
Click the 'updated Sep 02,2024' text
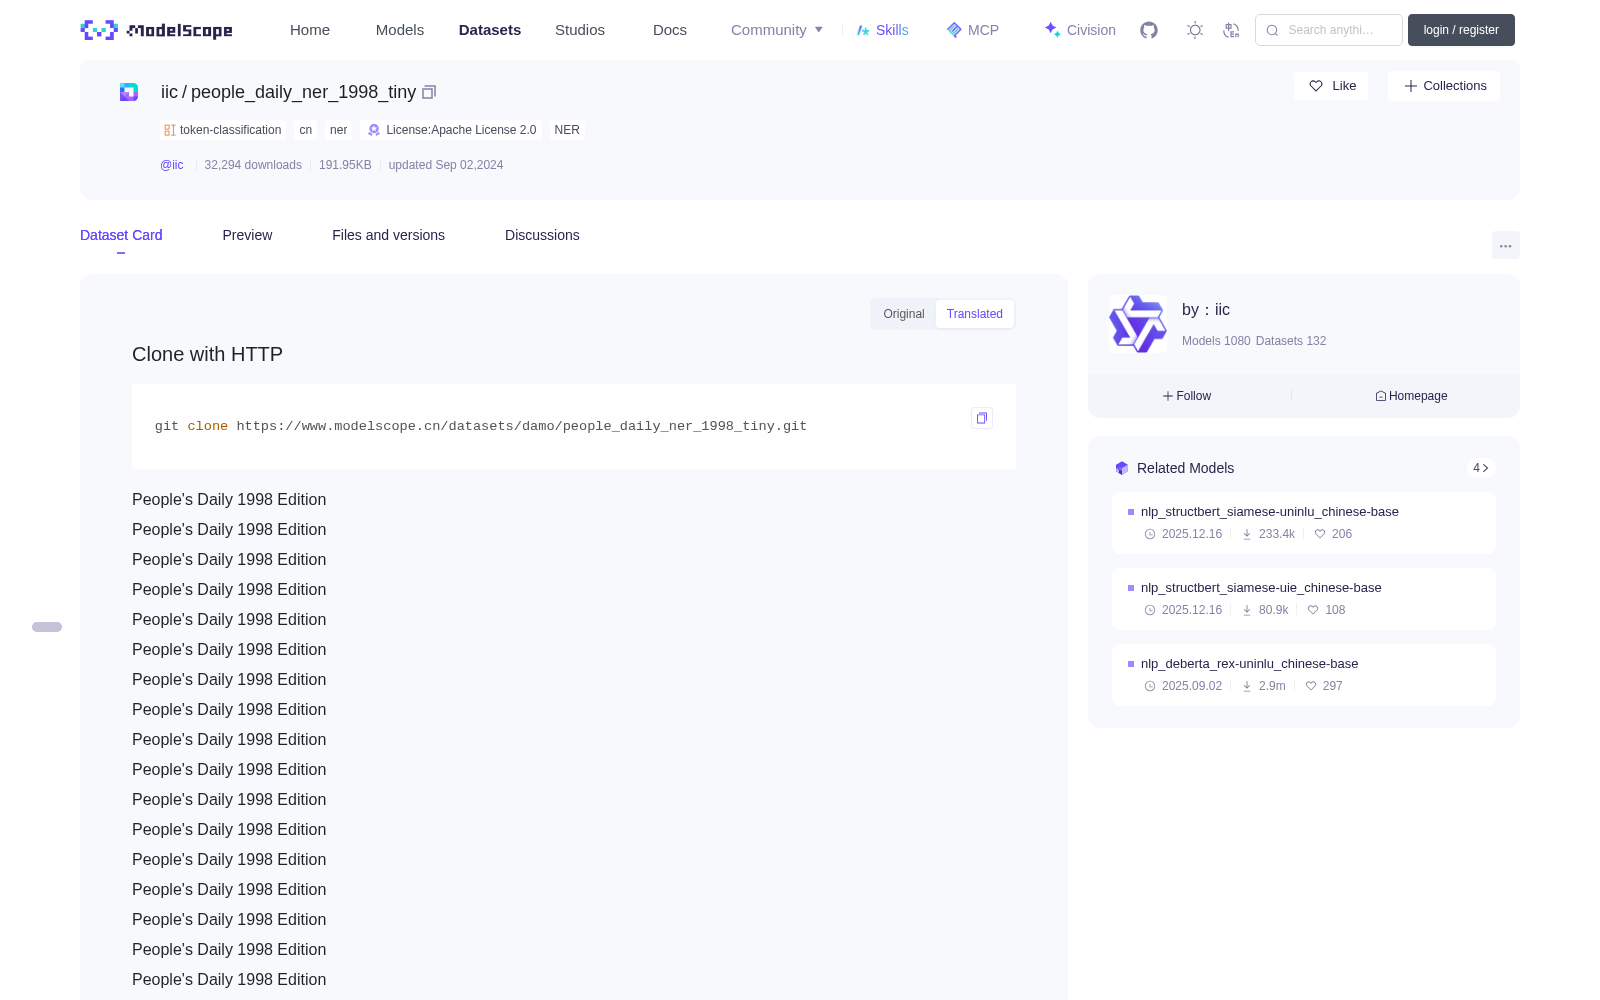click(446, 165)
